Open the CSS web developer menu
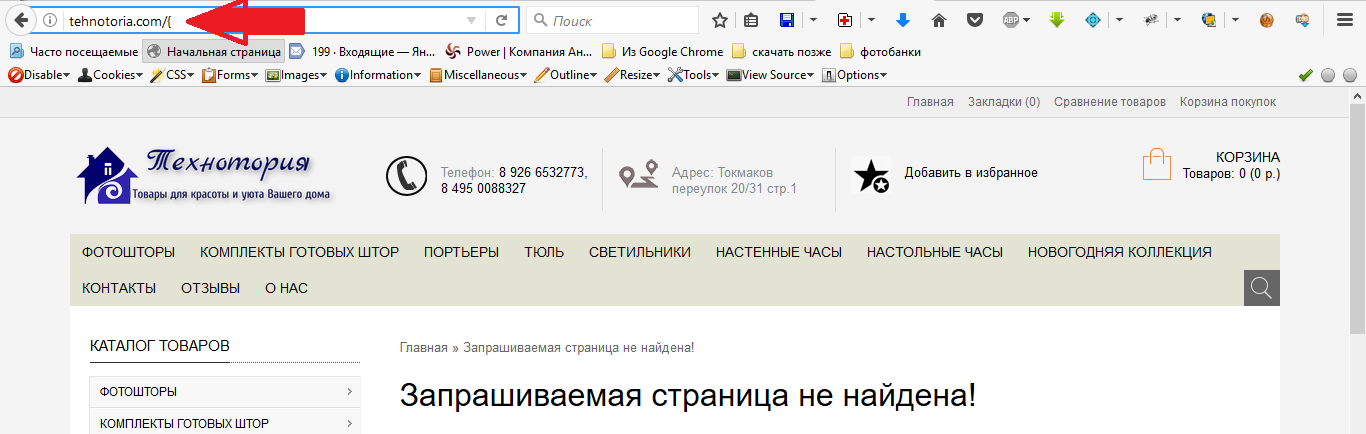1366x434 pixels. tap(173, 75)
